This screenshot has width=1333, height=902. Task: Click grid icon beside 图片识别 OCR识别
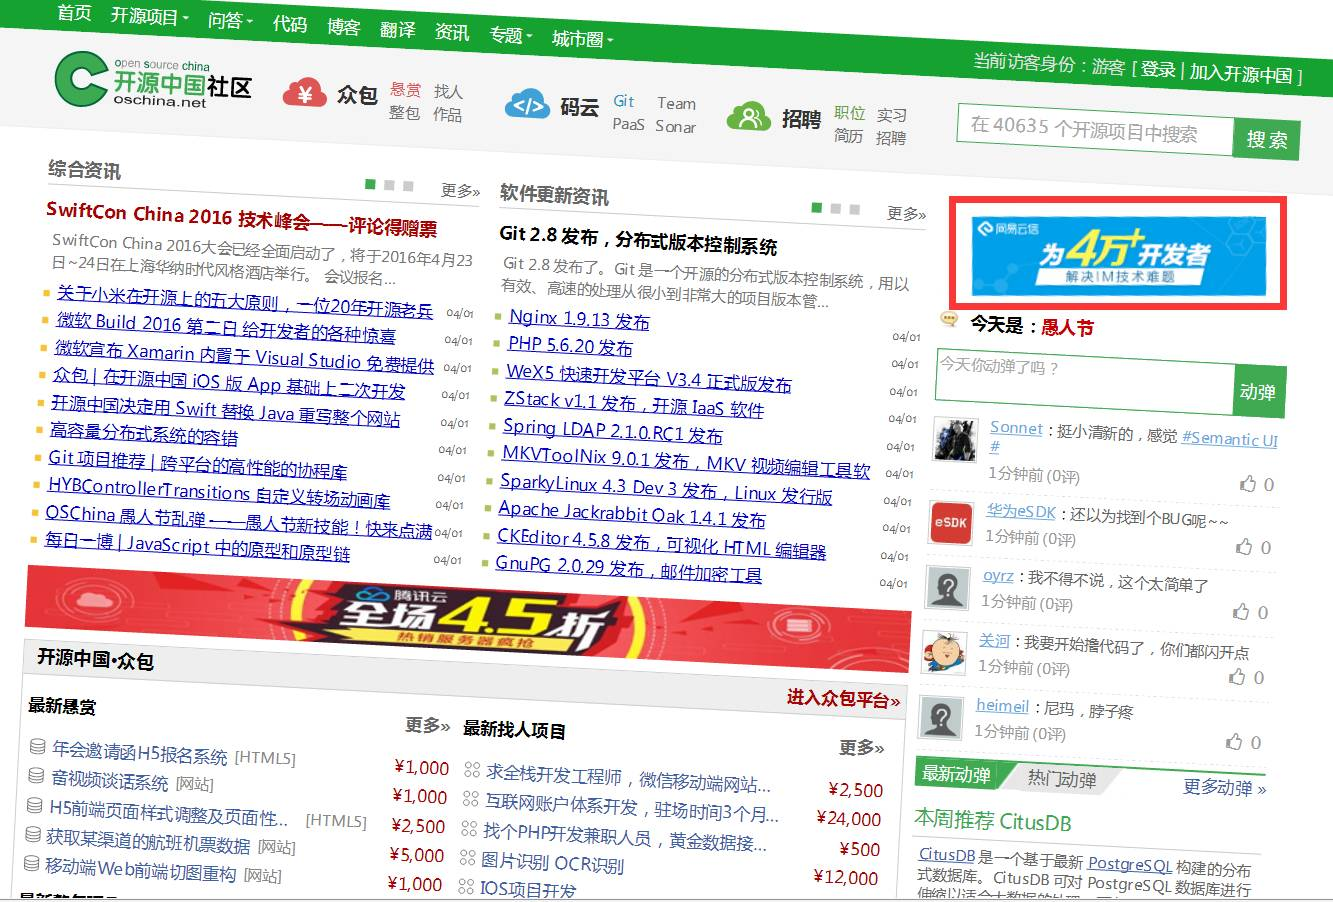(x=467, y=857)
